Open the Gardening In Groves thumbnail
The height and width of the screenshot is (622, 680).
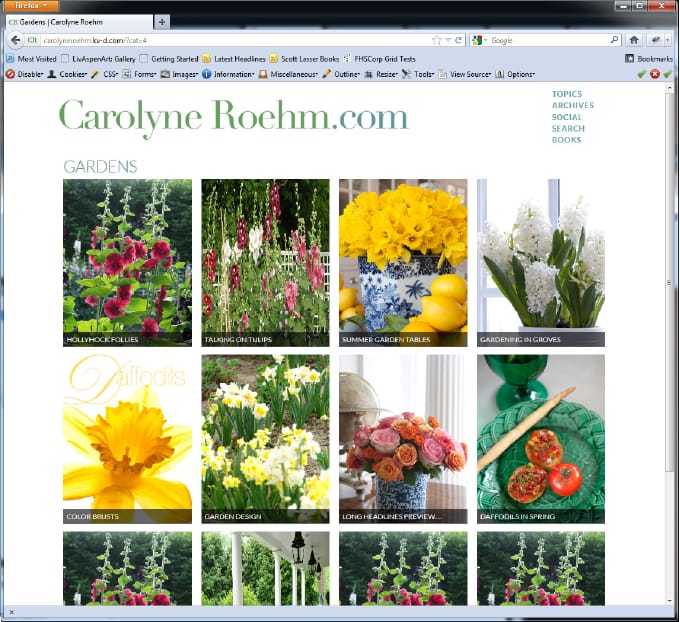[x=541, y=263]
